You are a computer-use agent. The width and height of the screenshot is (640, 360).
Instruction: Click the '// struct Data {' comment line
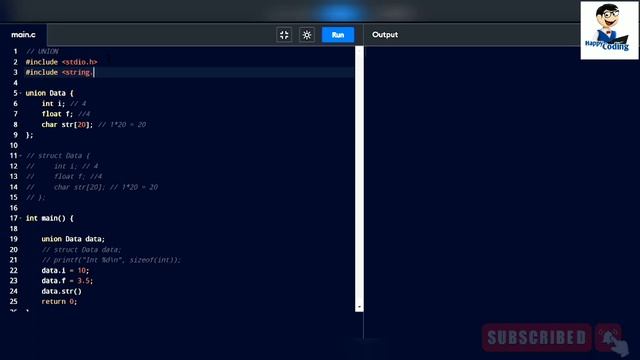(58, 156)
